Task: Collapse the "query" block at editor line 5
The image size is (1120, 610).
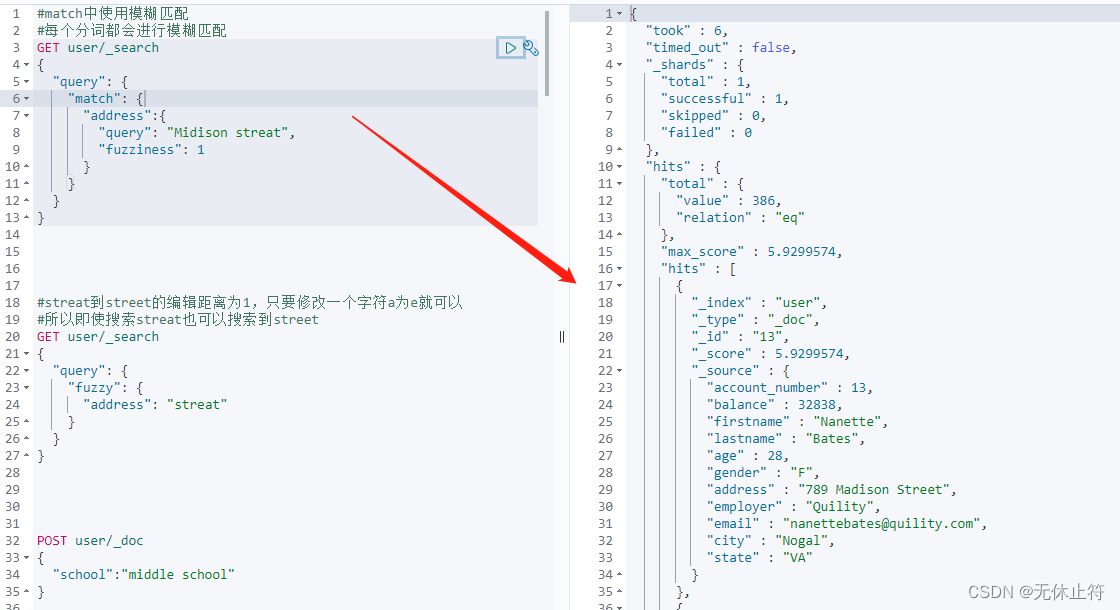Action: pyautogui.click(x=27, y=82)
